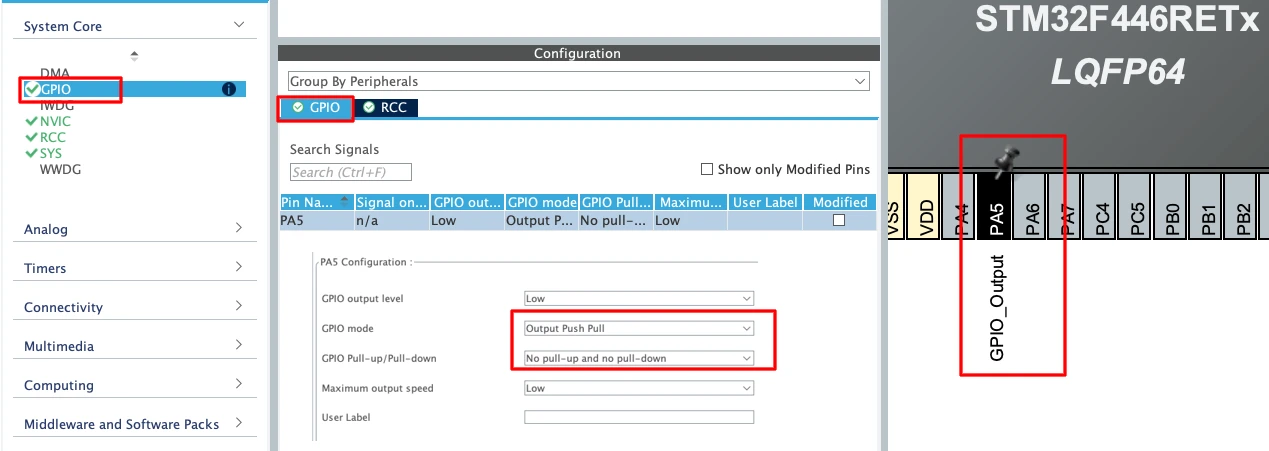1269x451 pixels.
Task: Open the GPIO mode dropdown
Action: click(639, 328)
